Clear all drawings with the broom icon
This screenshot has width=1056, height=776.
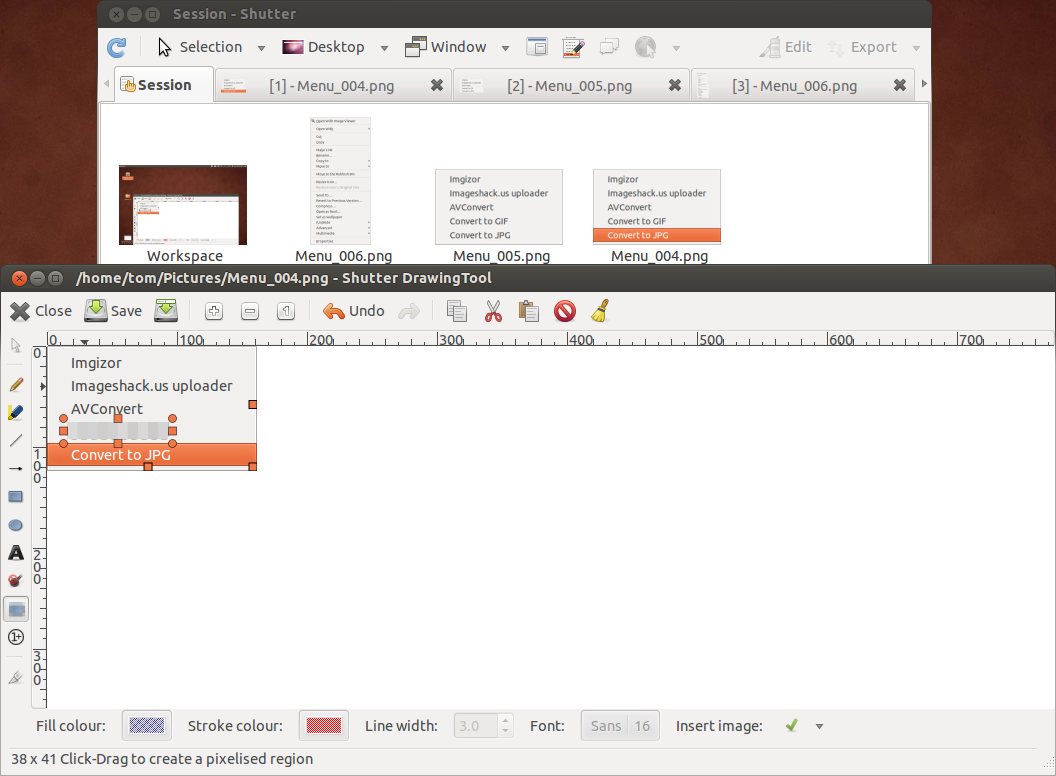coord(600,311)
